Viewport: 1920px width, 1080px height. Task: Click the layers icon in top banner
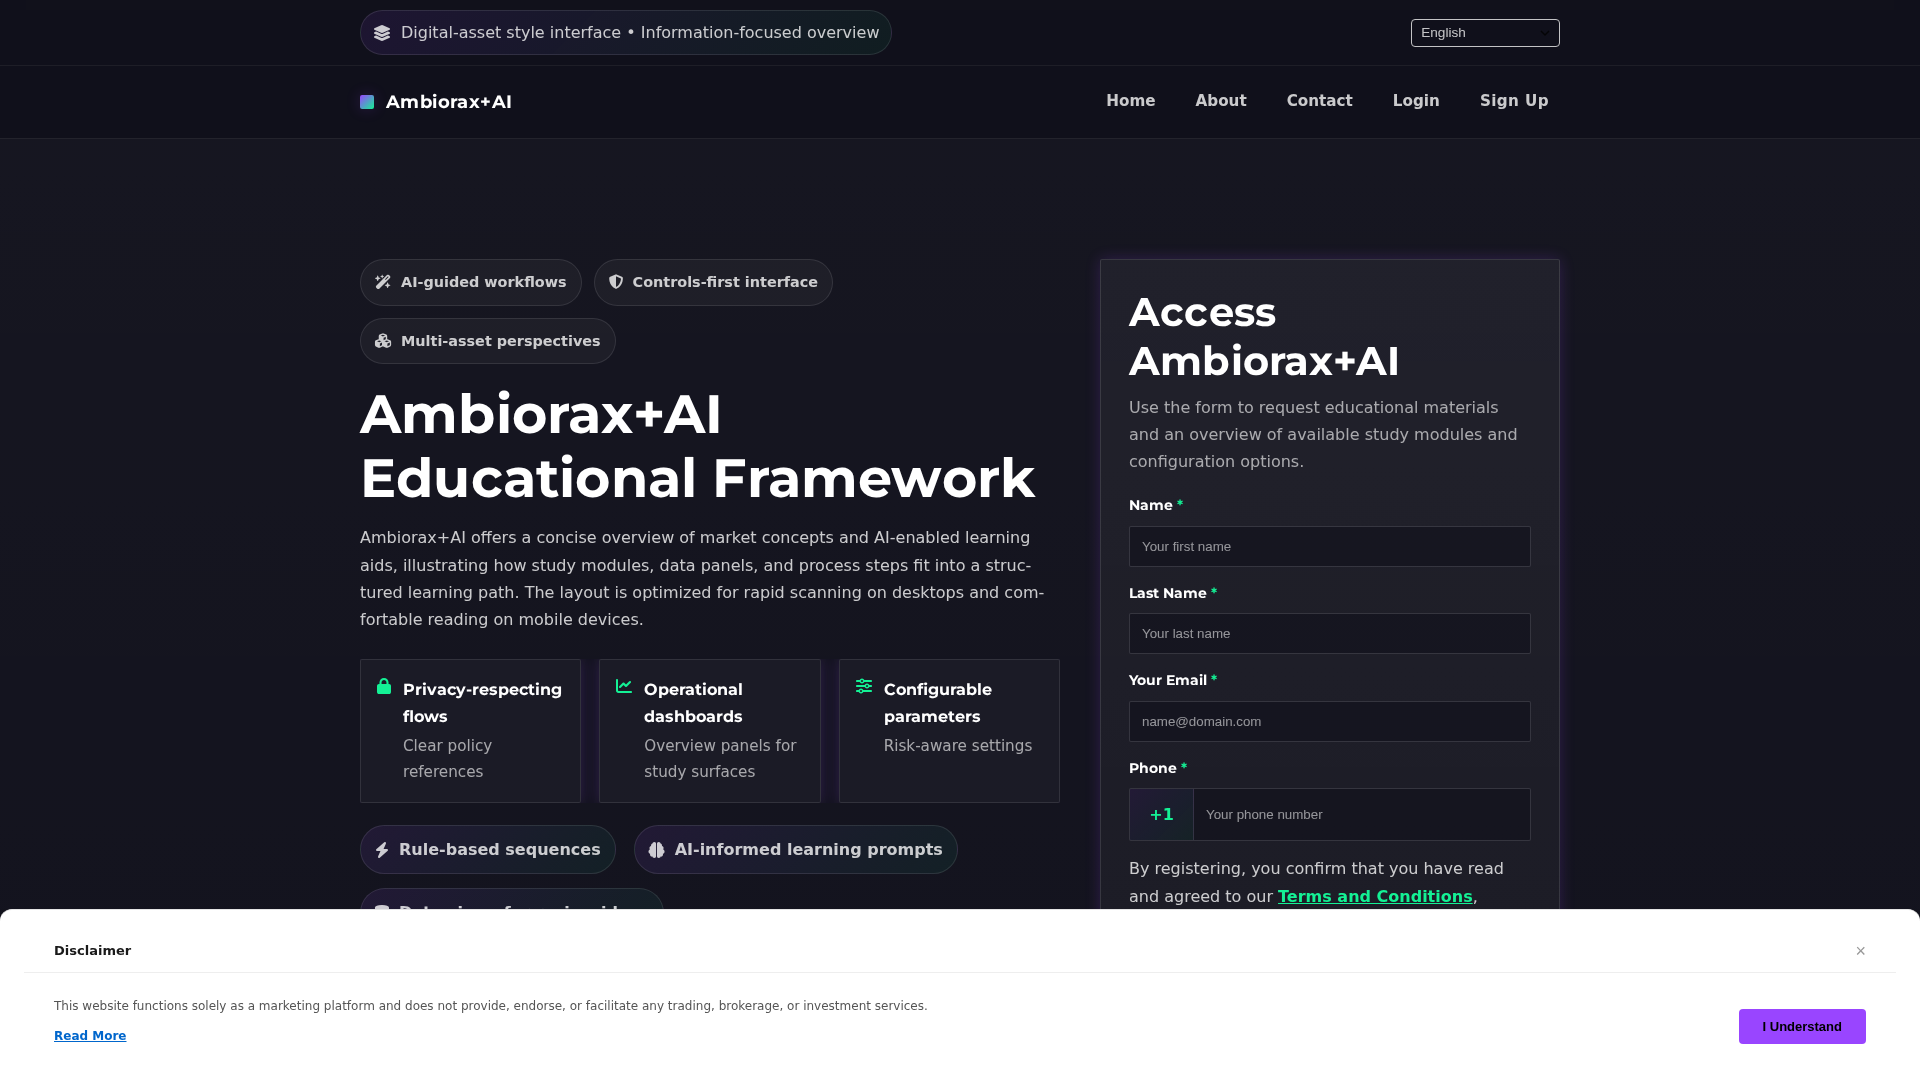point(382,33)
